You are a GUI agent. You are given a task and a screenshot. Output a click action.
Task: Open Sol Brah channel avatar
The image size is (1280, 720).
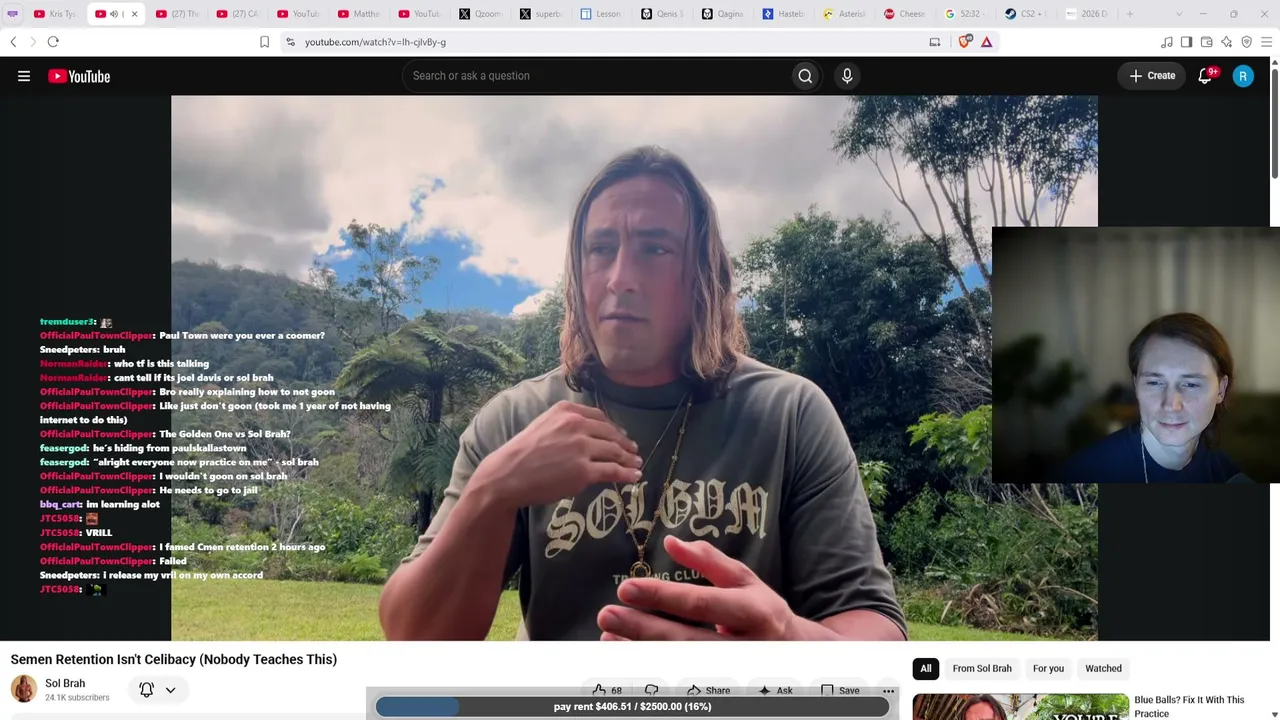(x=24, y=689)
